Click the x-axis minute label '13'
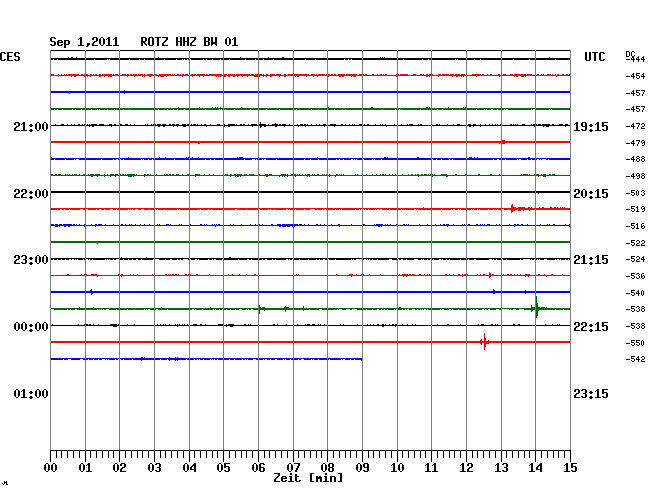Viewport: 650px width, 494px height. coord(501,468)
